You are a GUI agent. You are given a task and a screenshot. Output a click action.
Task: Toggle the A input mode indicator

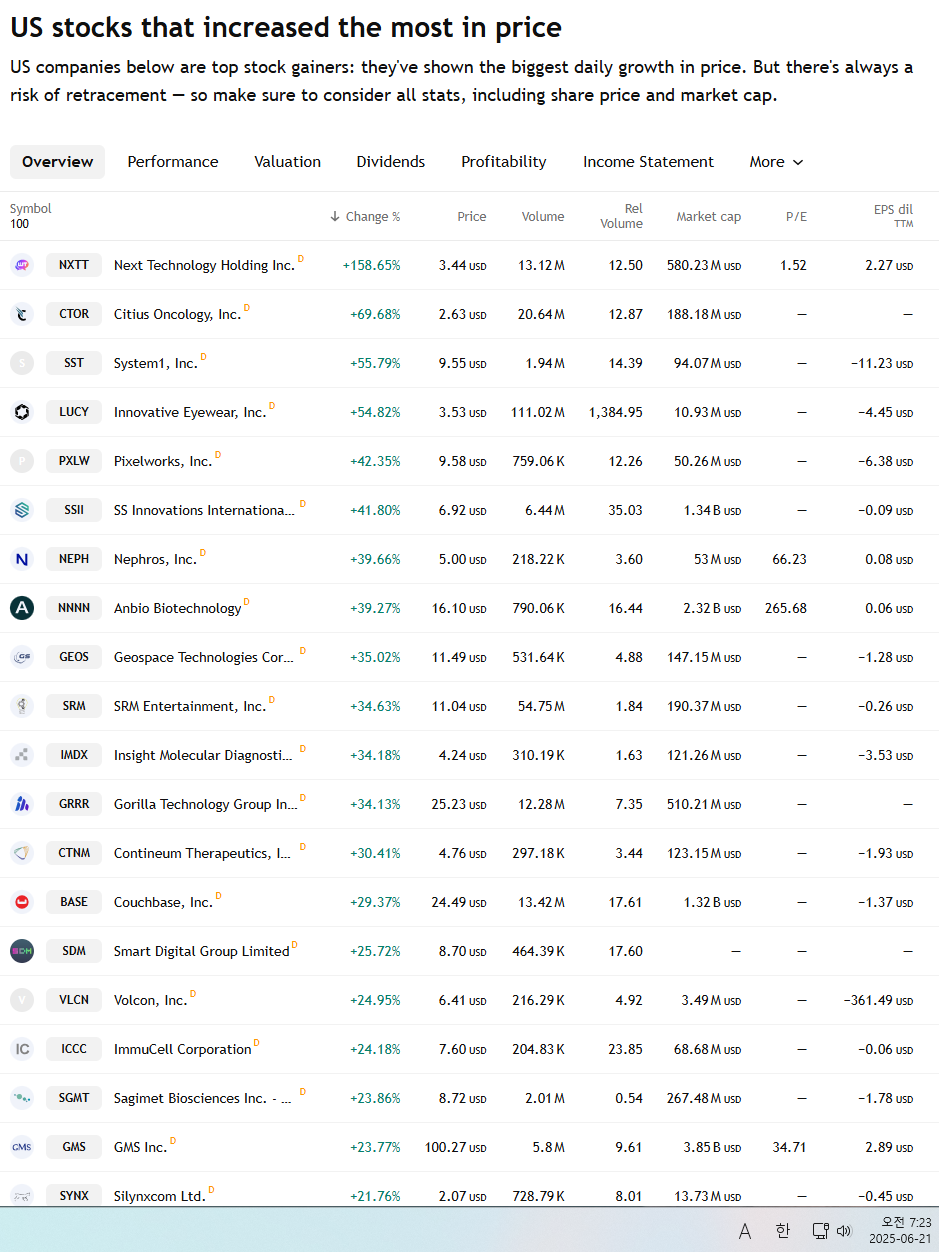click(745, 1231)
